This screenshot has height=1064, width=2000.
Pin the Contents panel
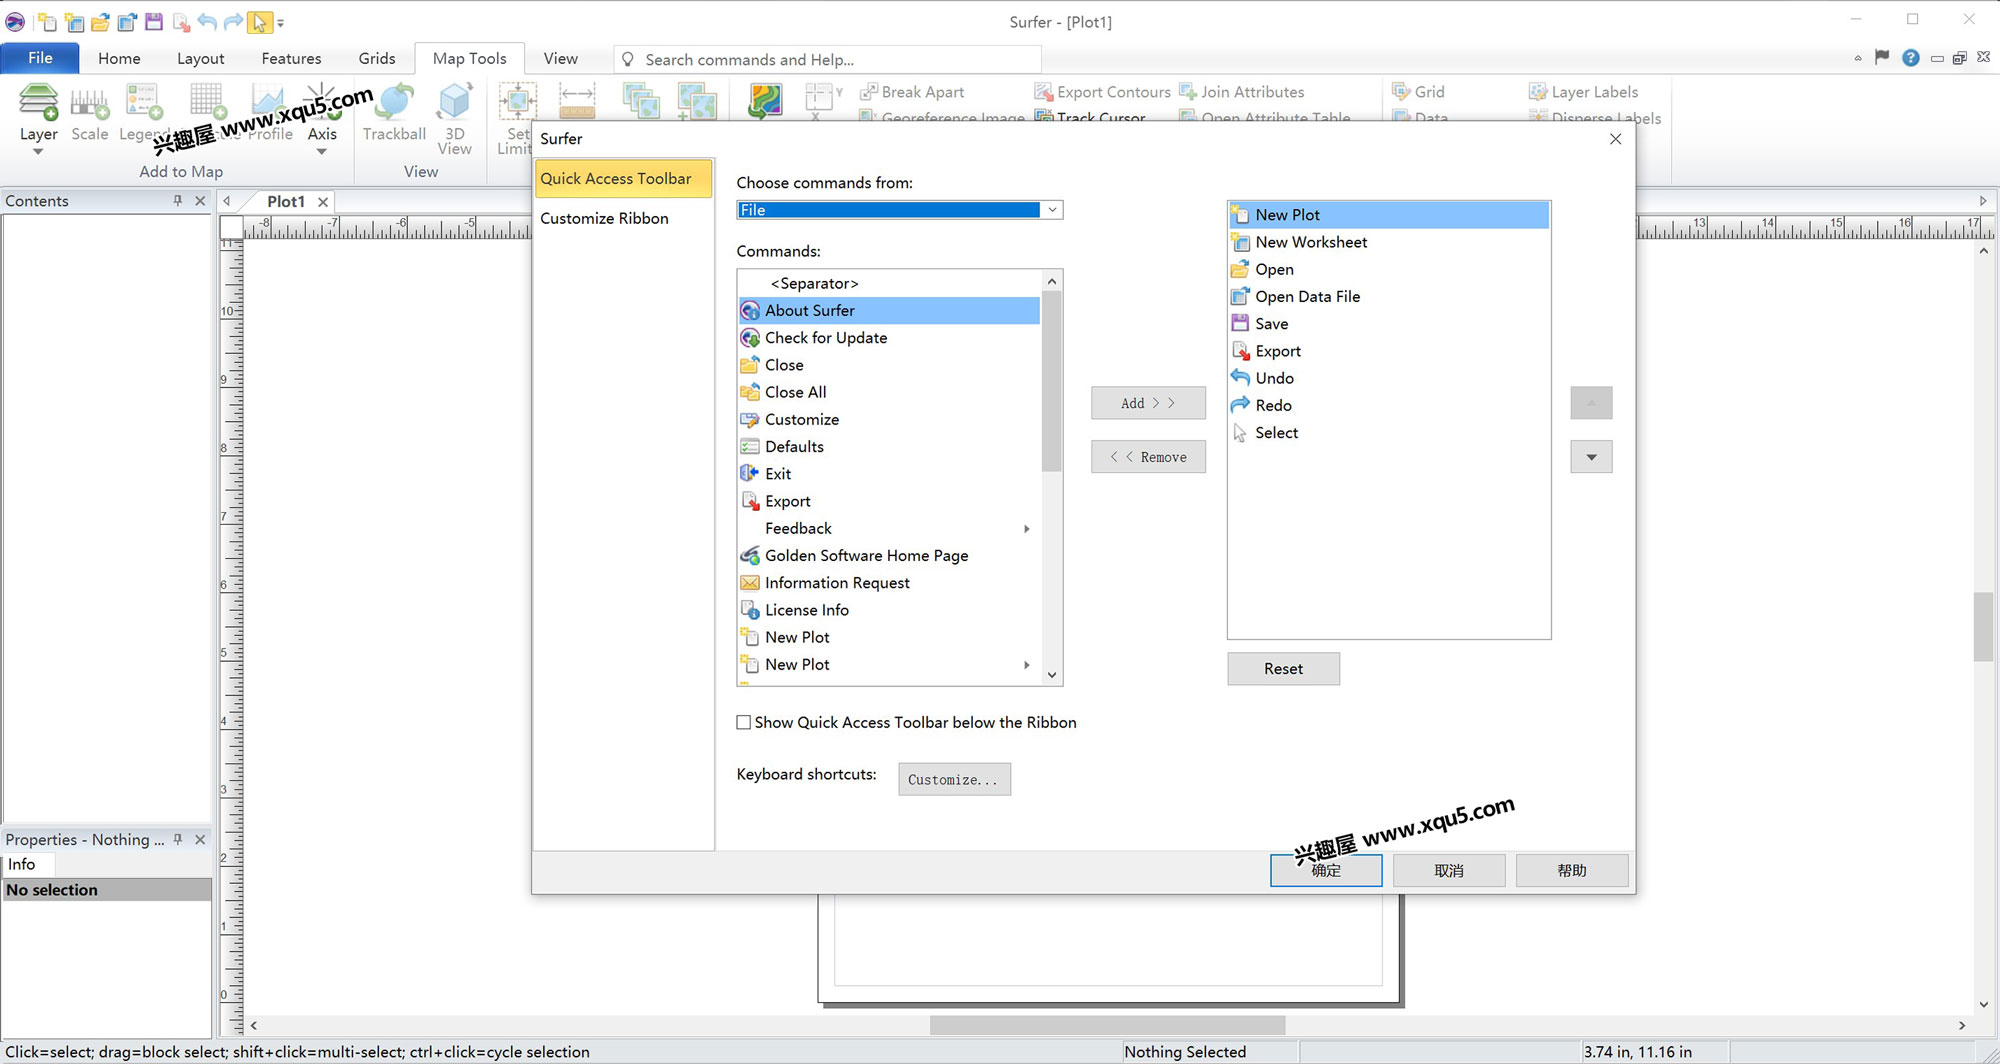(x=177, y=200)
